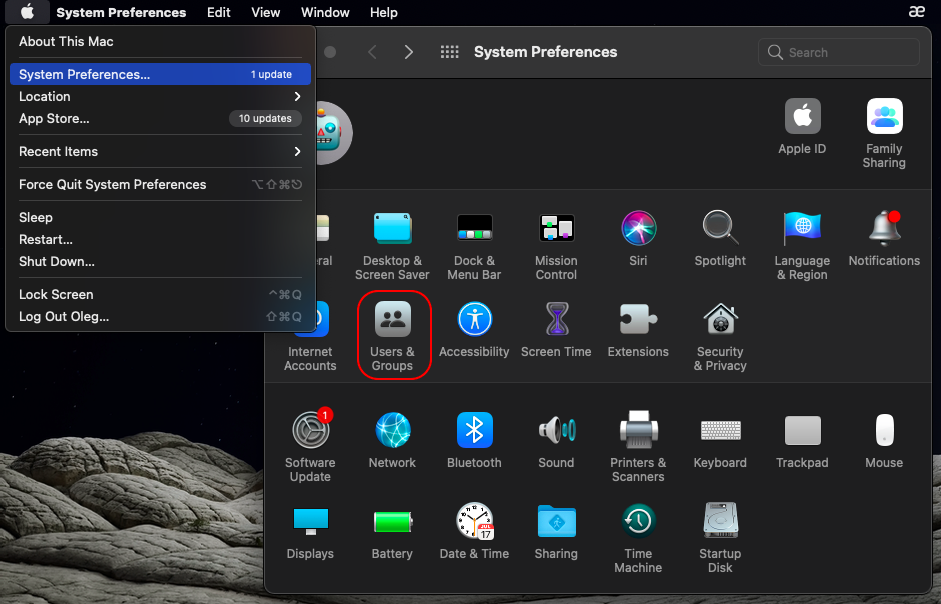
Task: Select Shut Down… from Apple menu
Action: pyautogui.click(x=160, y=261)
